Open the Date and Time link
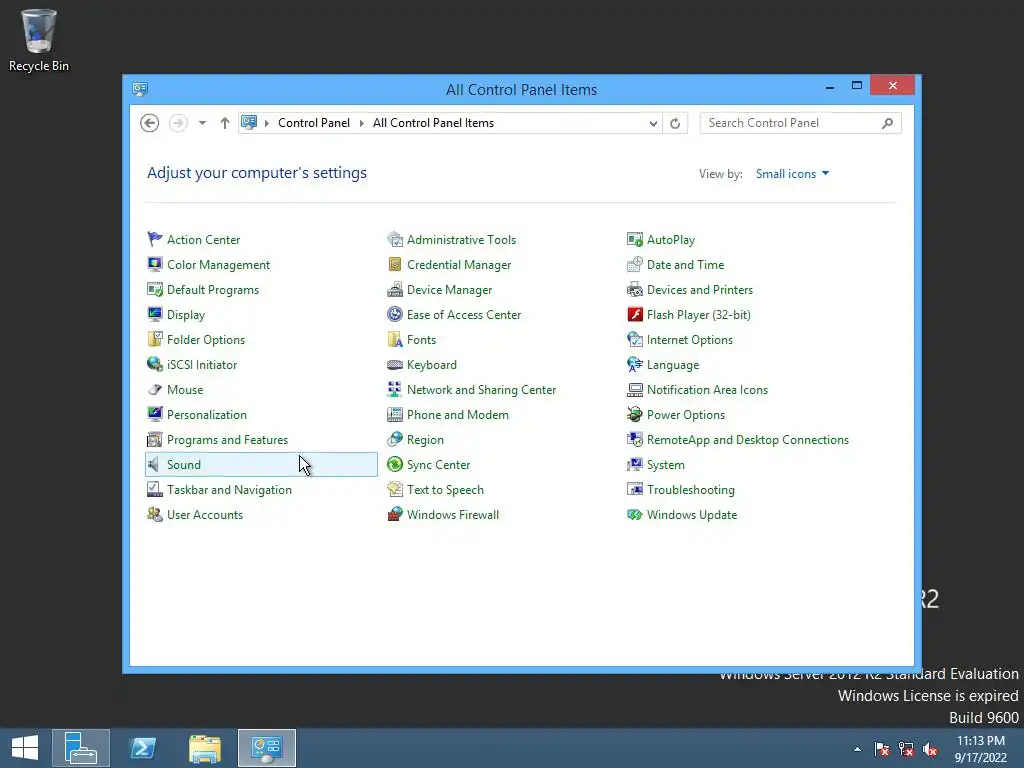 (685, 264)
